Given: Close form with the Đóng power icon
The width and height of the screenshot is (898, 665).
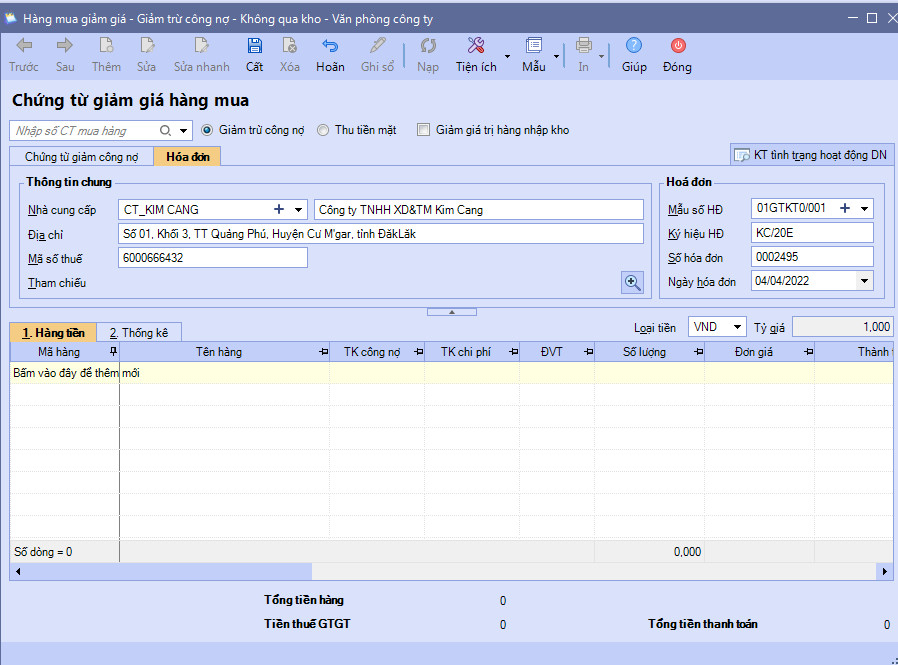Looking at the screenshot, I should [x=678, y=45].
